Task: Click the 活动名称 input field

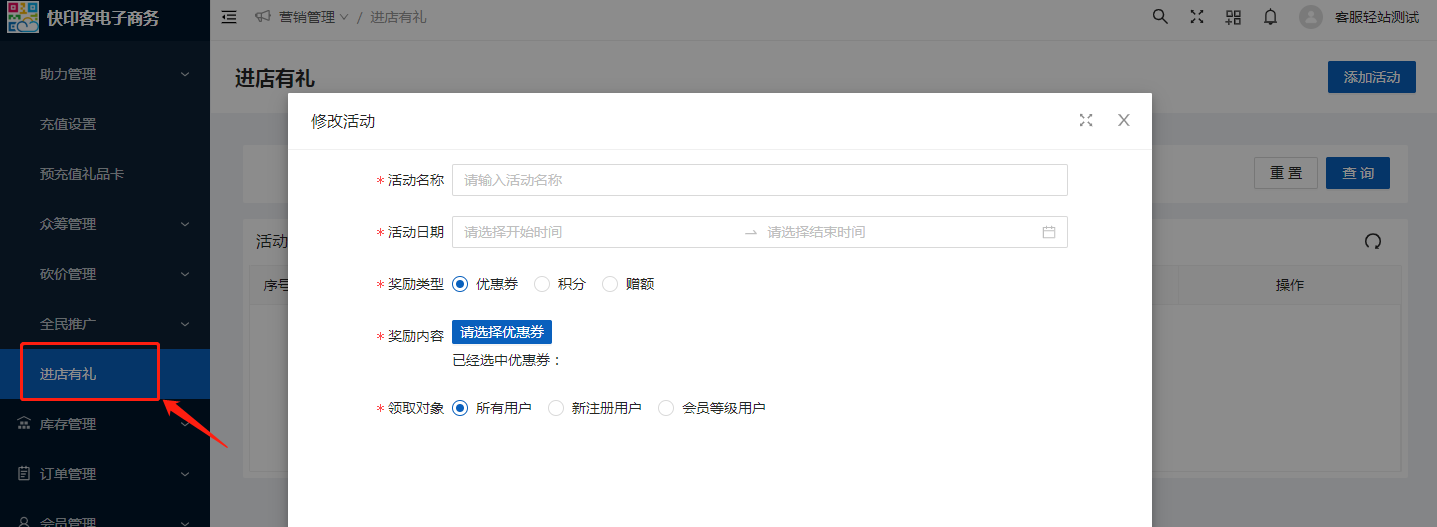Action: pos(759,180)
